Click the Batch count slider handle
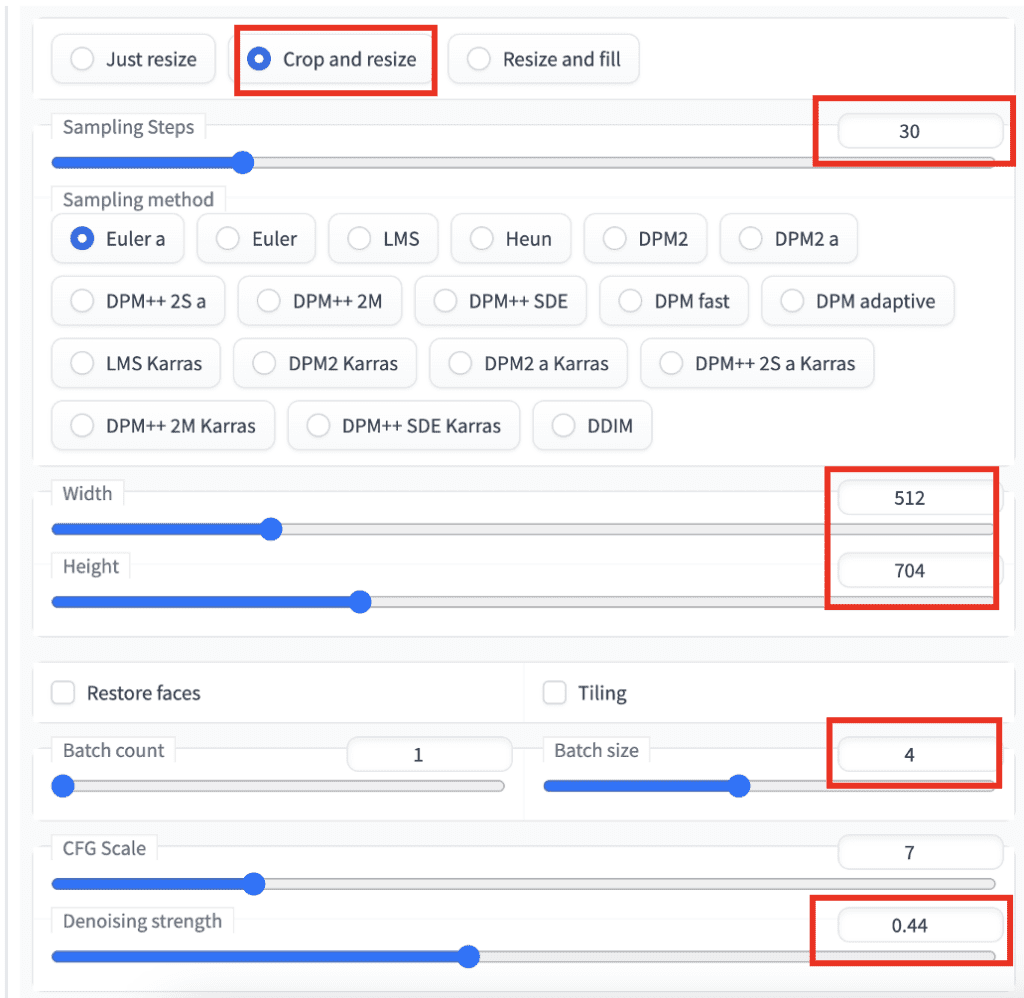The image size is (1024, 998). (x=63, y=785)
